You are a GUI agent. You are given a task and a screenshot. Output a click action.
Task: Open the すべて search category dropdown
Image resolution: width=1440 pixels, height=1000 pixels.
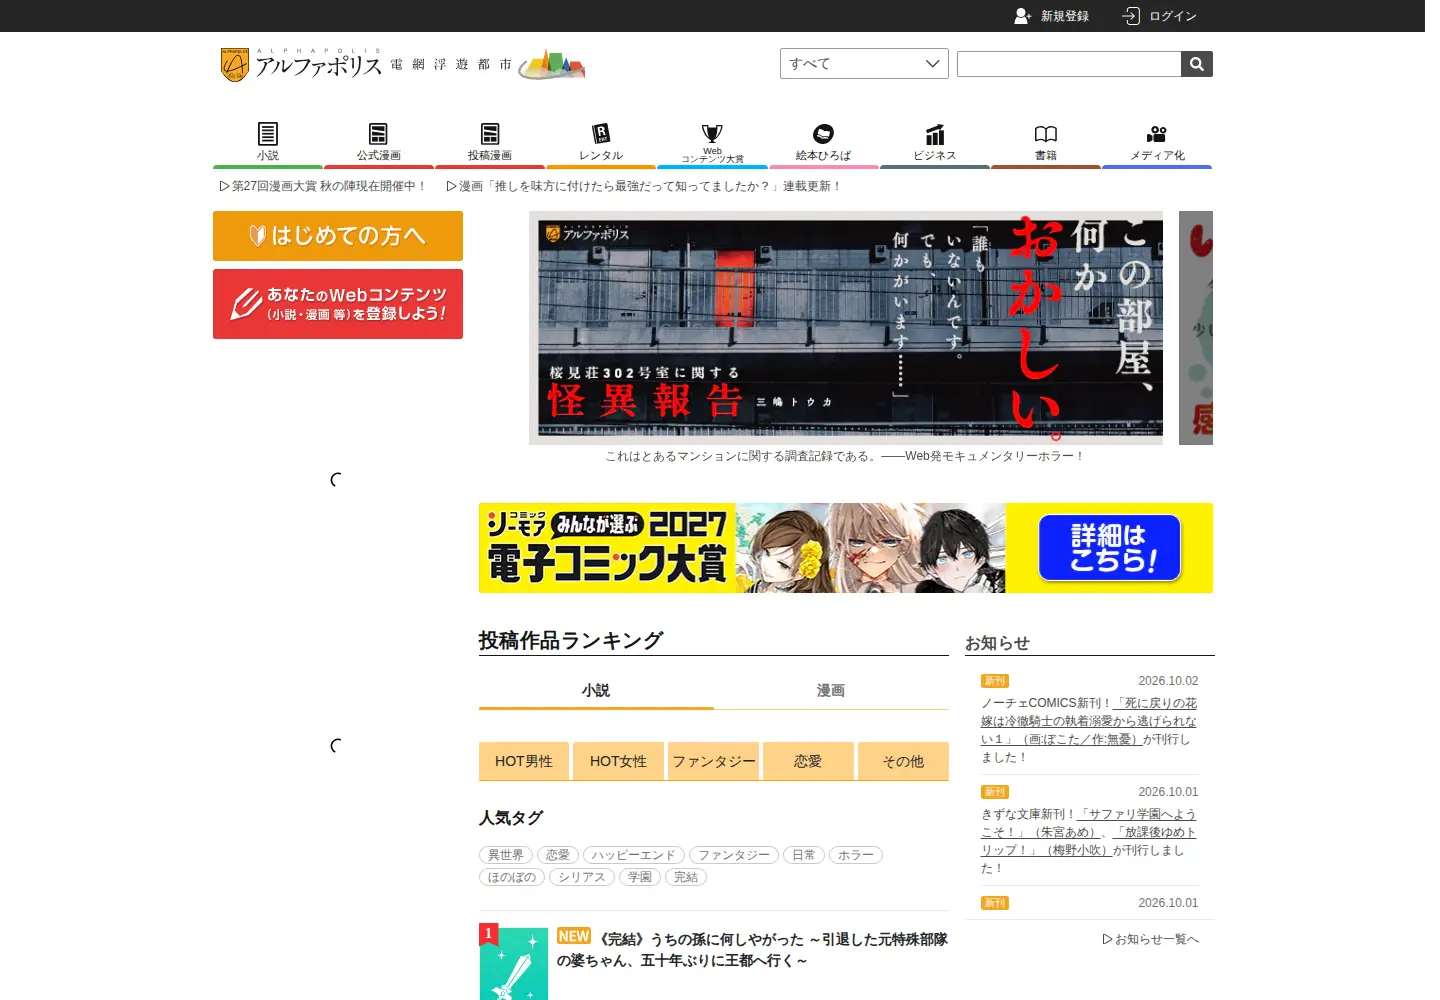point(864,64)
